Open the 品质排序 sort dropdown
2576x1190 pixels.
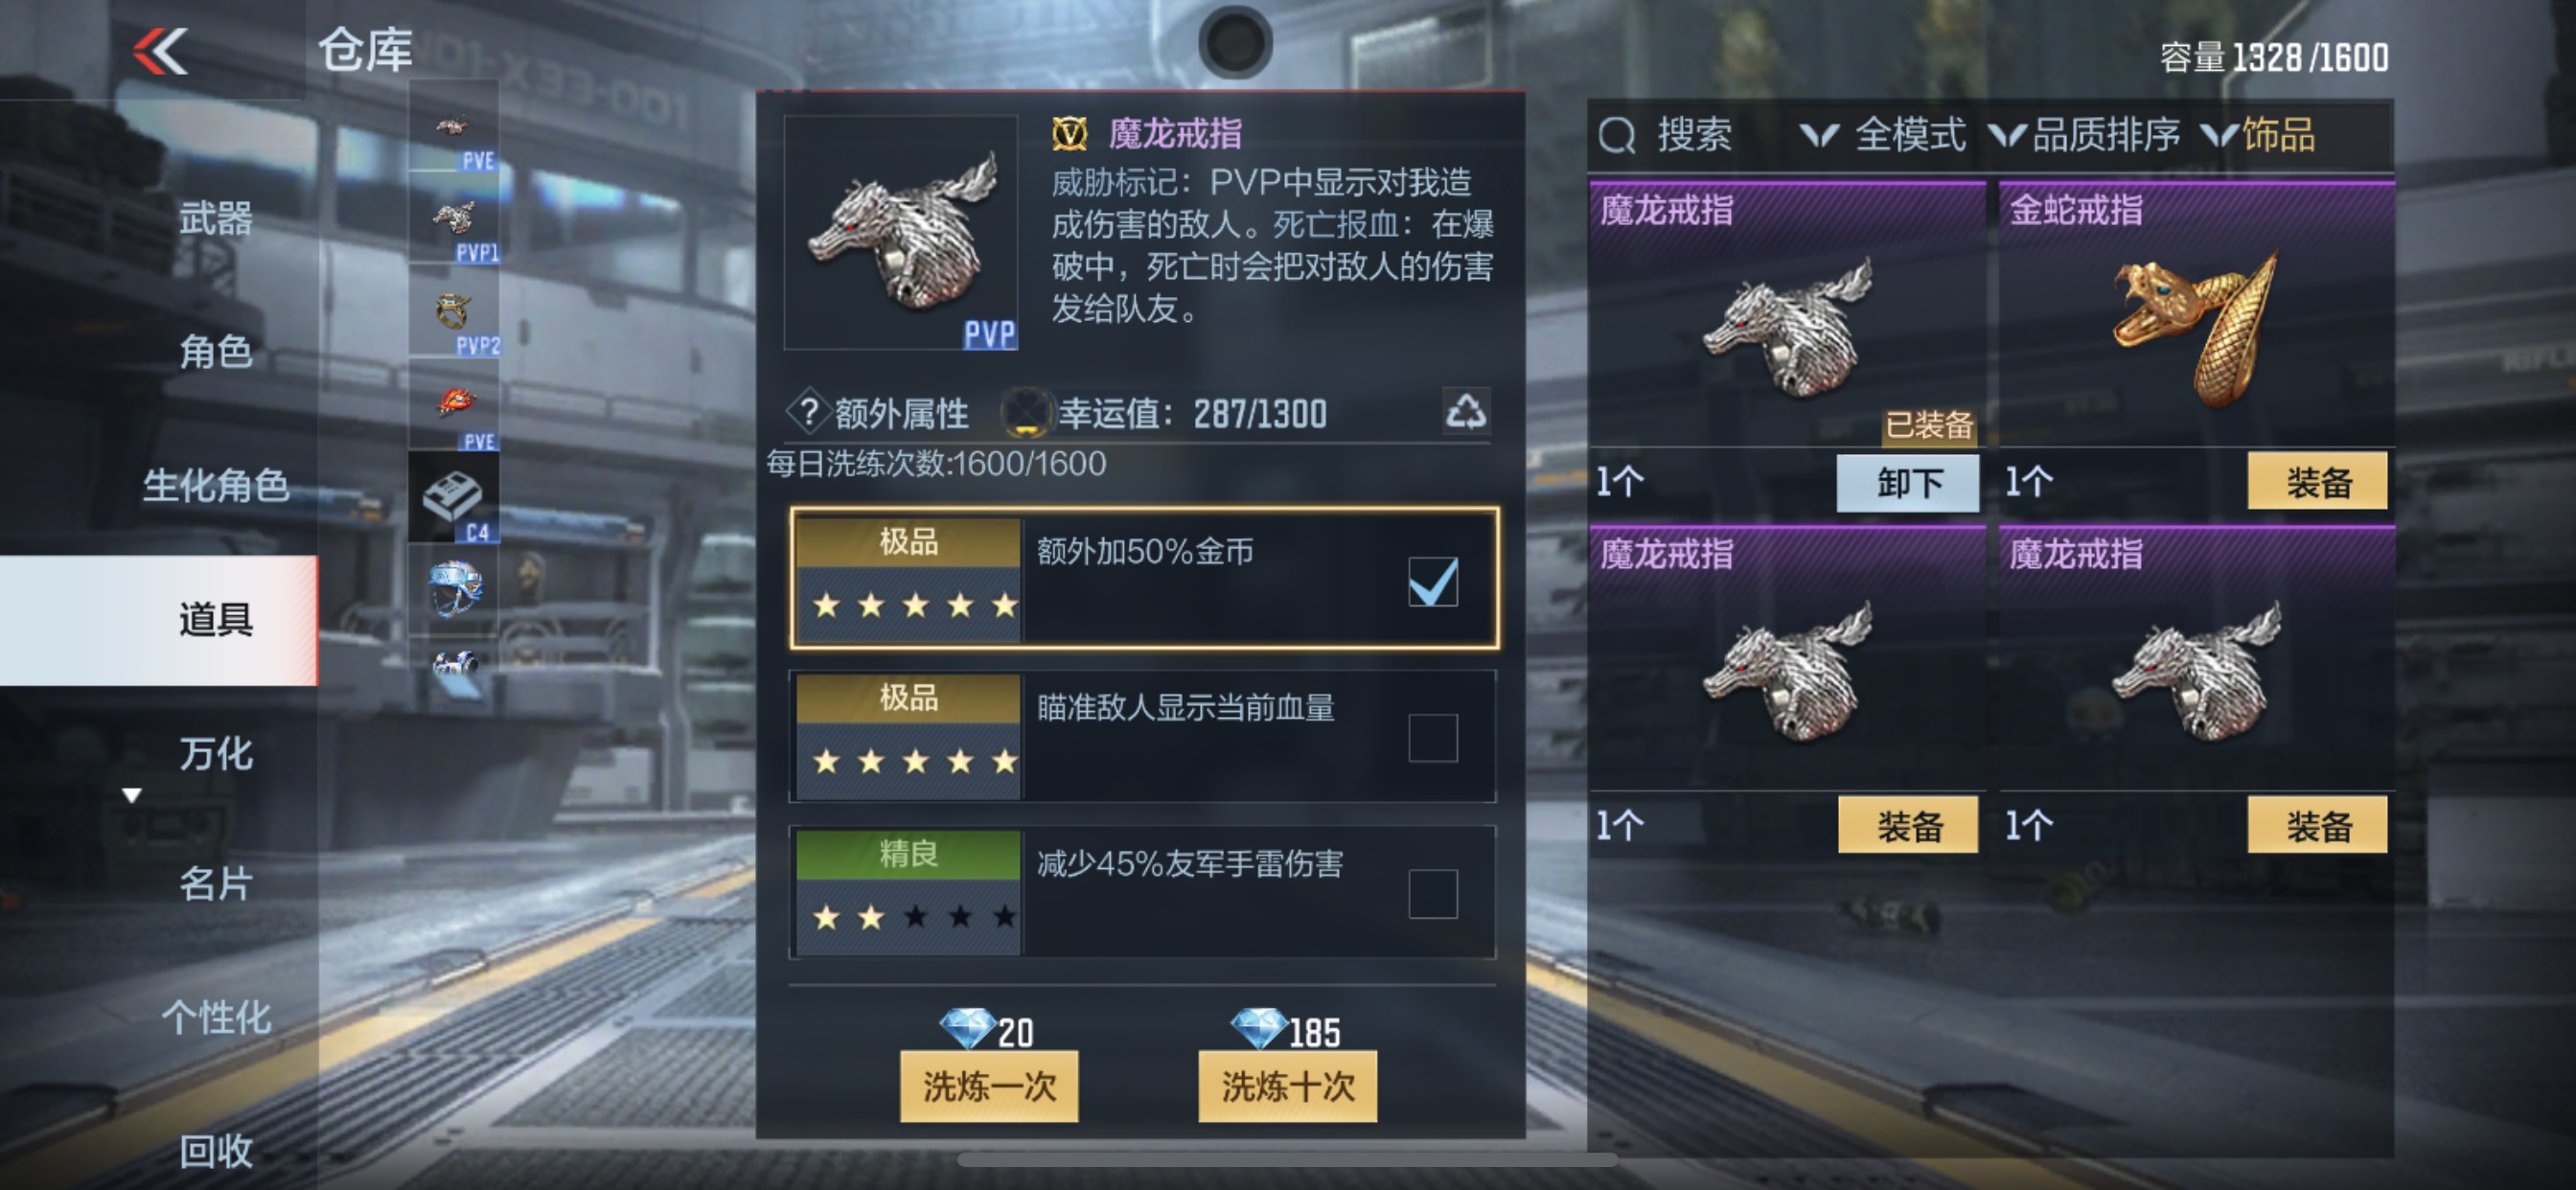pyautogui.click(x=2085, y=135)
